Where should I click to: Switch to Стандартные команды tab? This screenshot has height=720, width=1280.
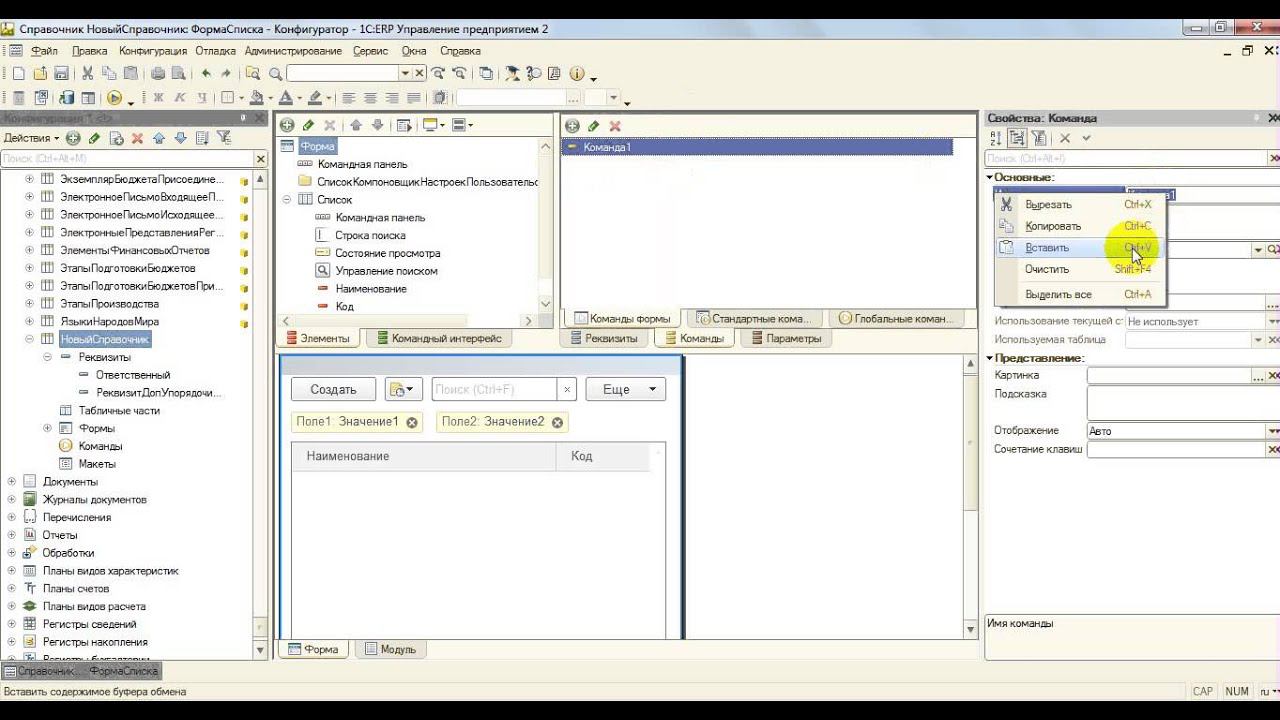[756, 319]
